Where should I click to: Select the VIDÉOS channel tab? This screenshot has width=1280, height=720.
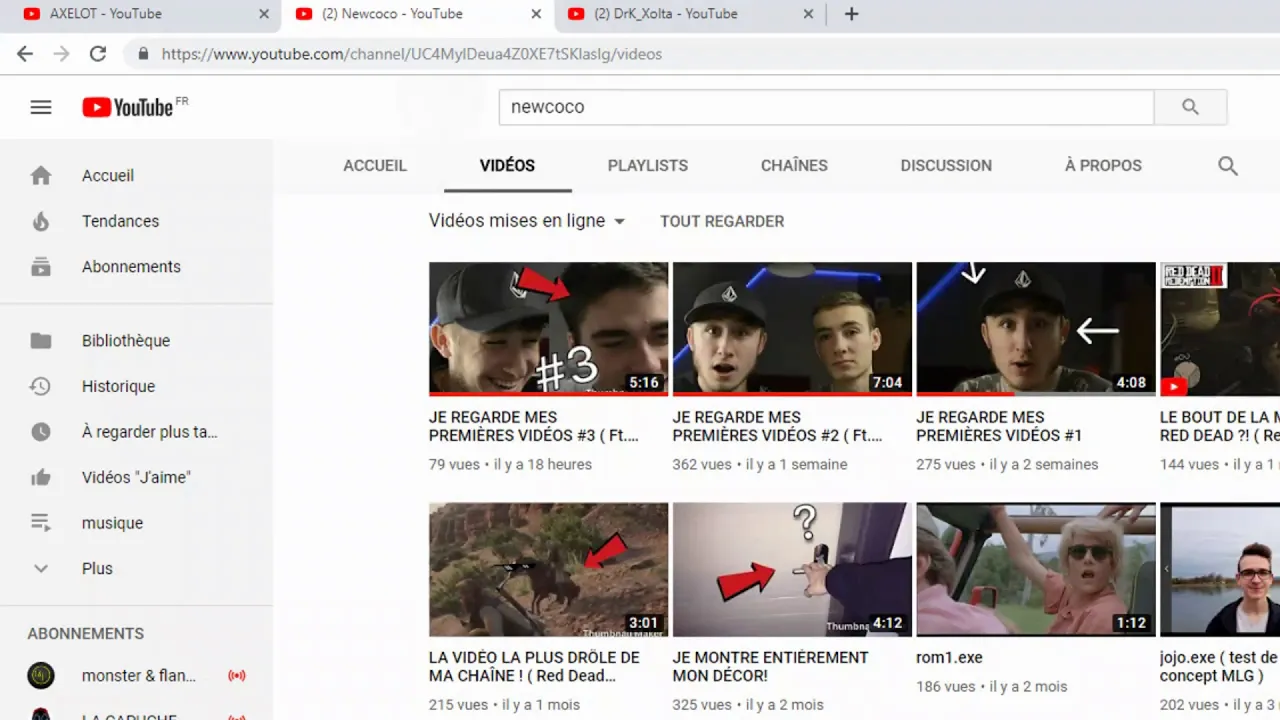click(x=507, y=166)
